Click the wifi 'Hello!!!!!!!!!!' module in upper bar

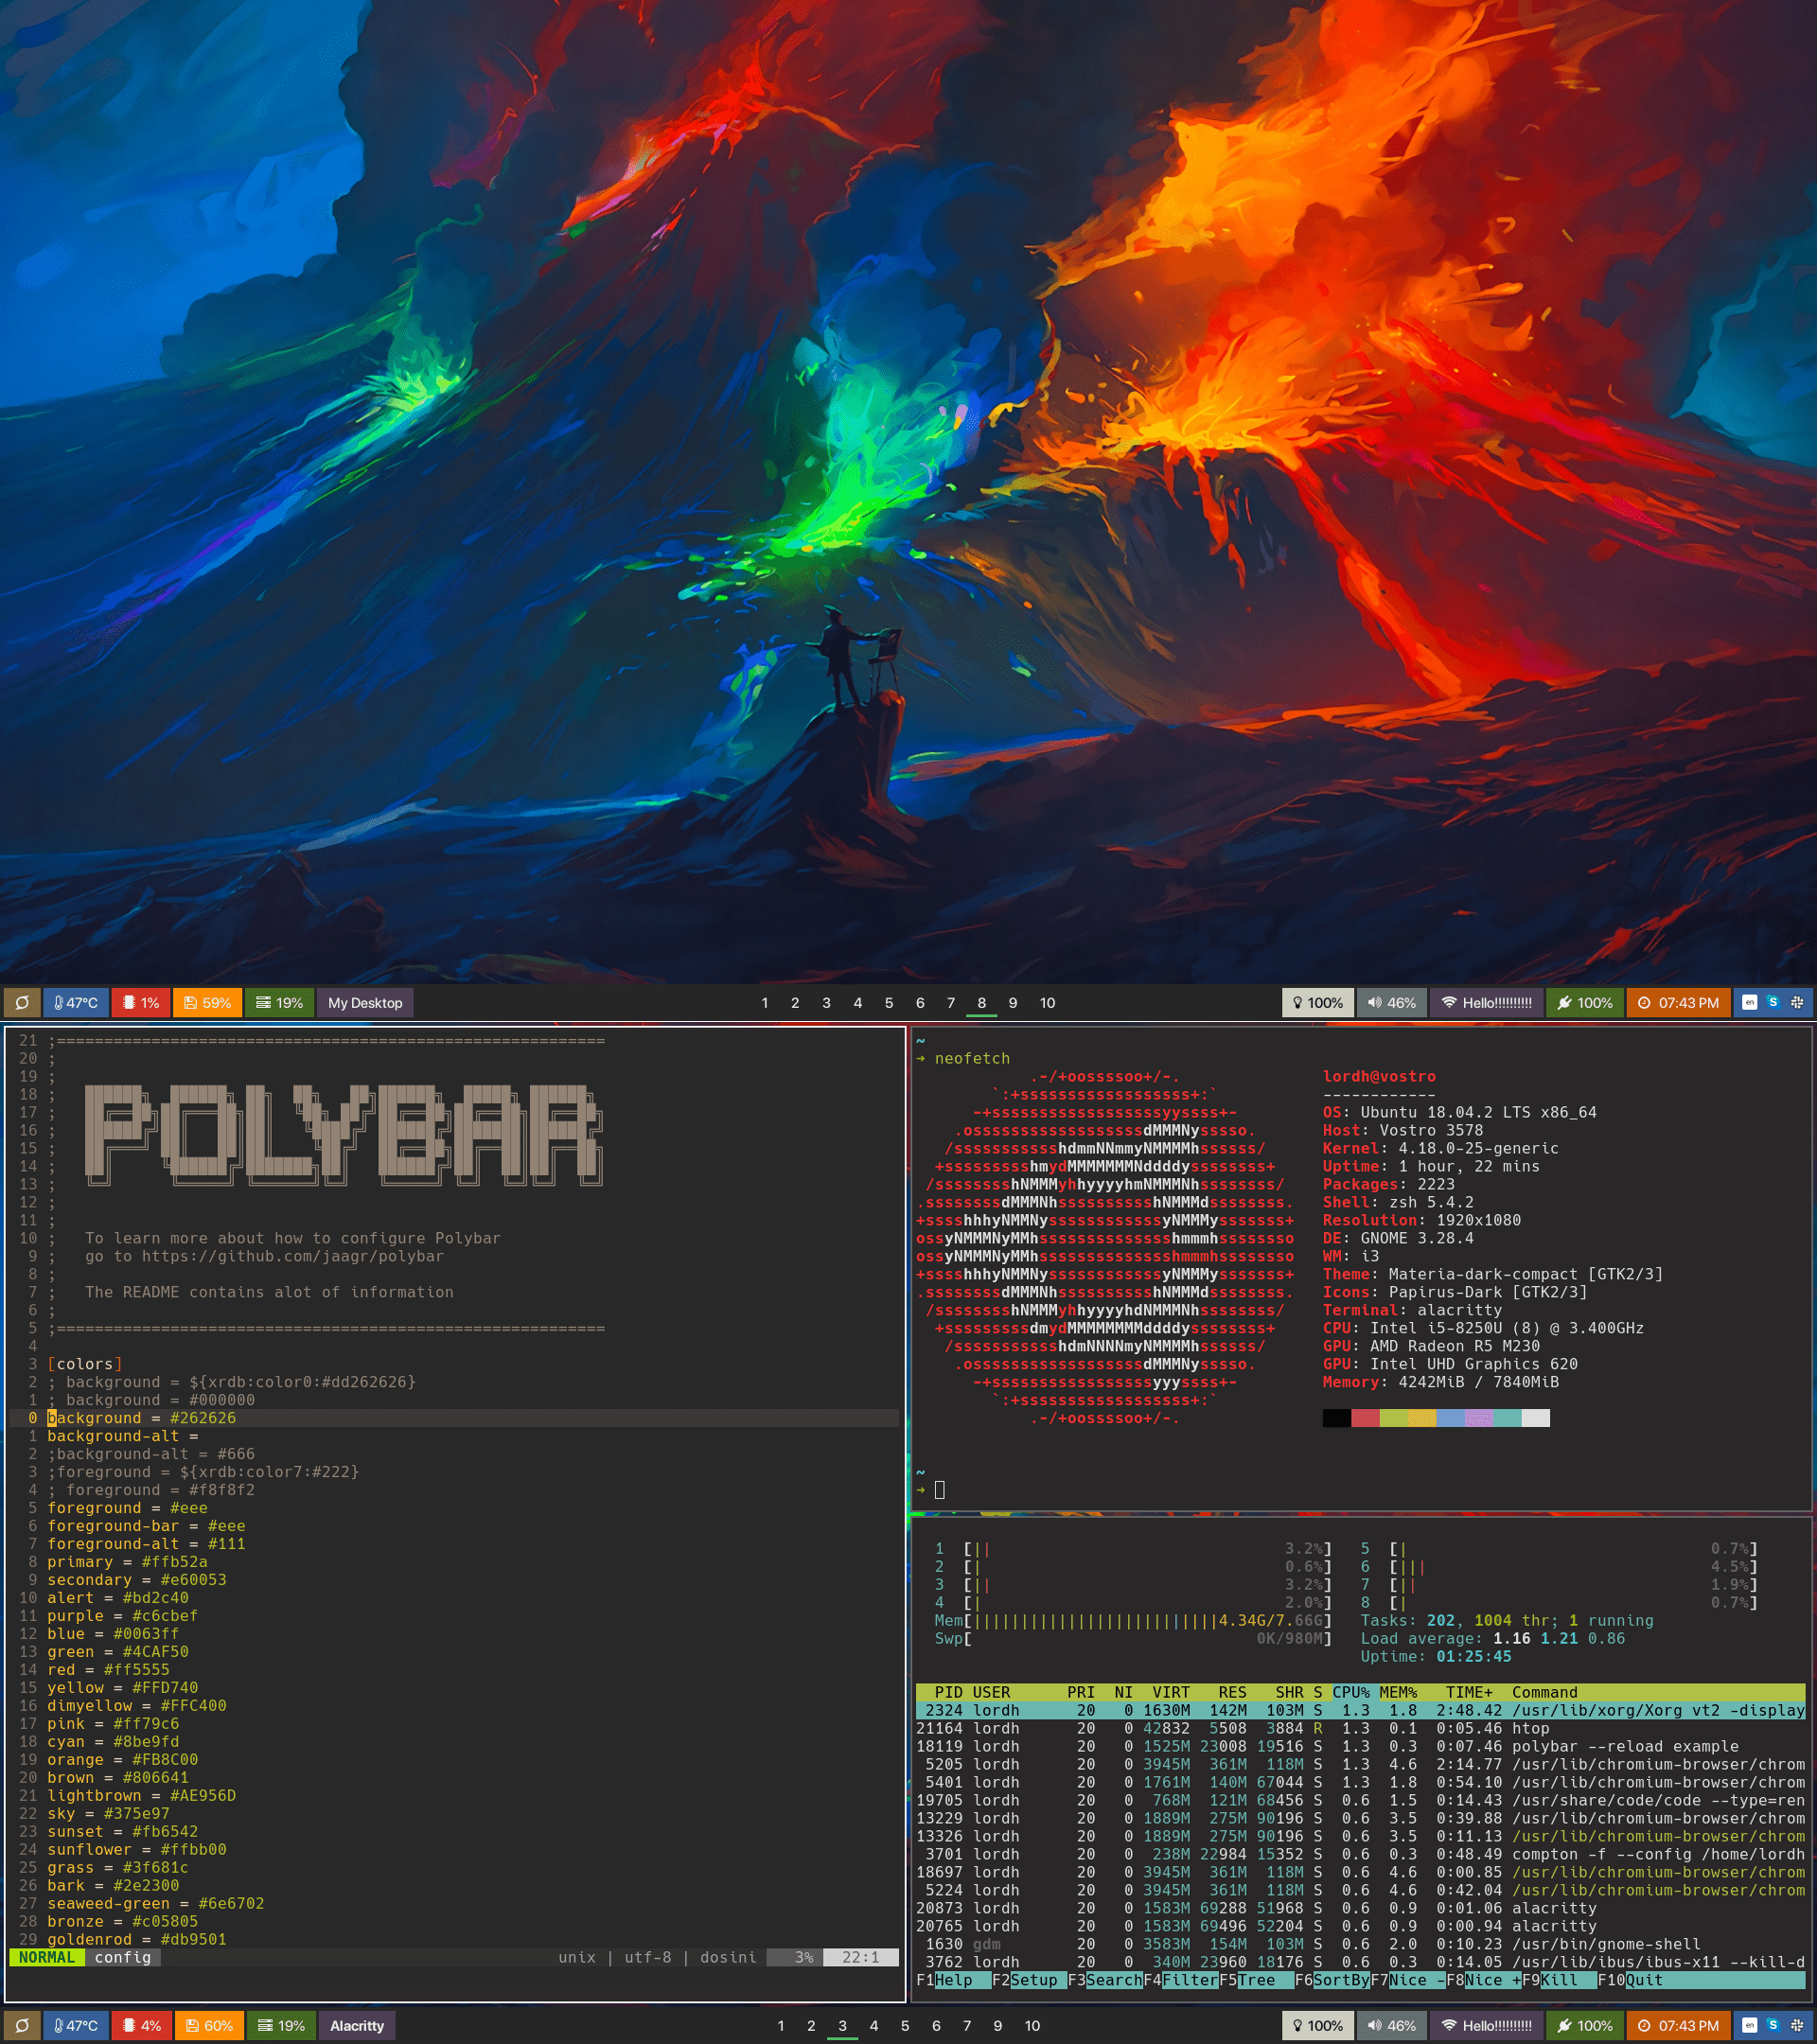tap(1486, 1002)
